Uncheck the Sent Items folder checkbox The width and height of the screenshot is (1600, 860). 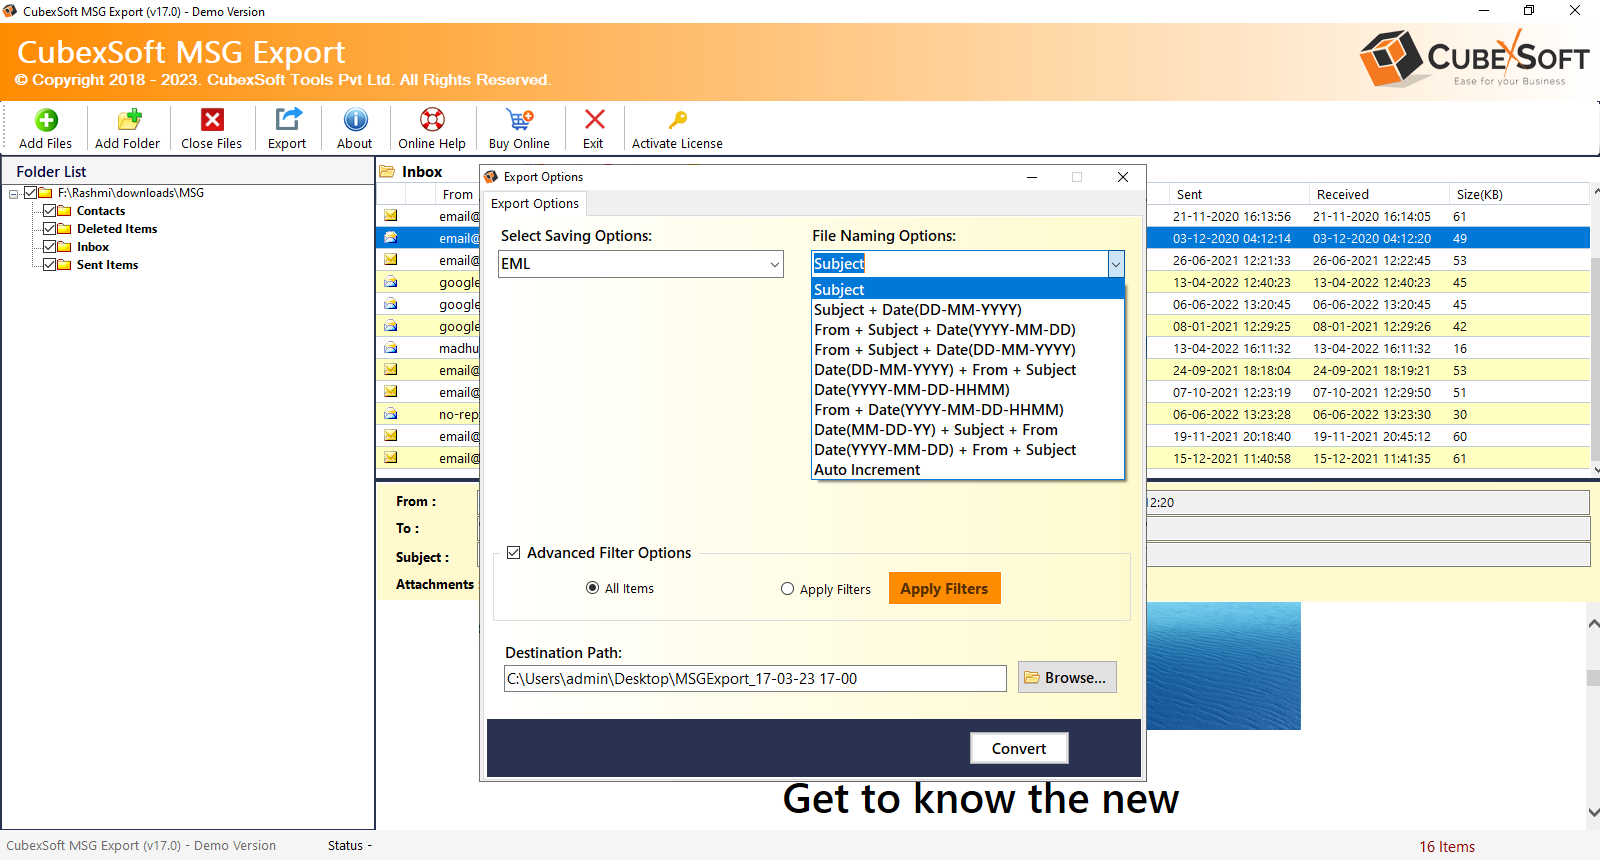point(49,265)
